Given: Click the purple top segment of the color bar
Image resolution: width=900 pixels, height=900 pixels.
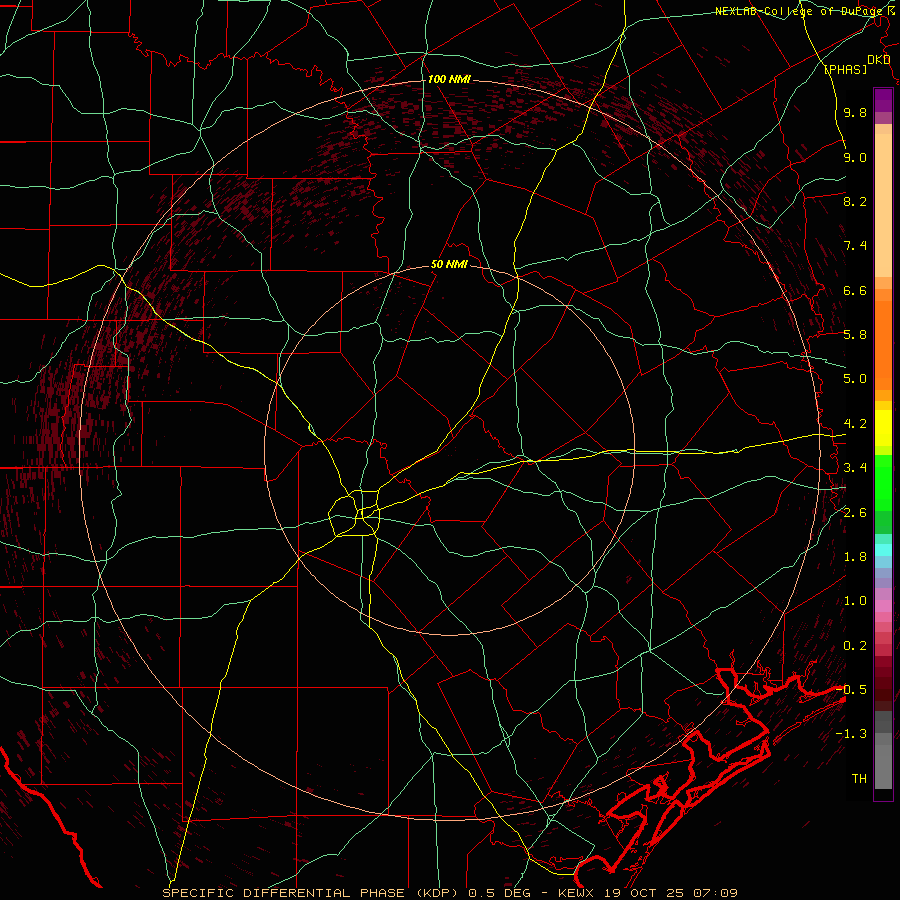Looking at the screenshot, I should point(883,100).
